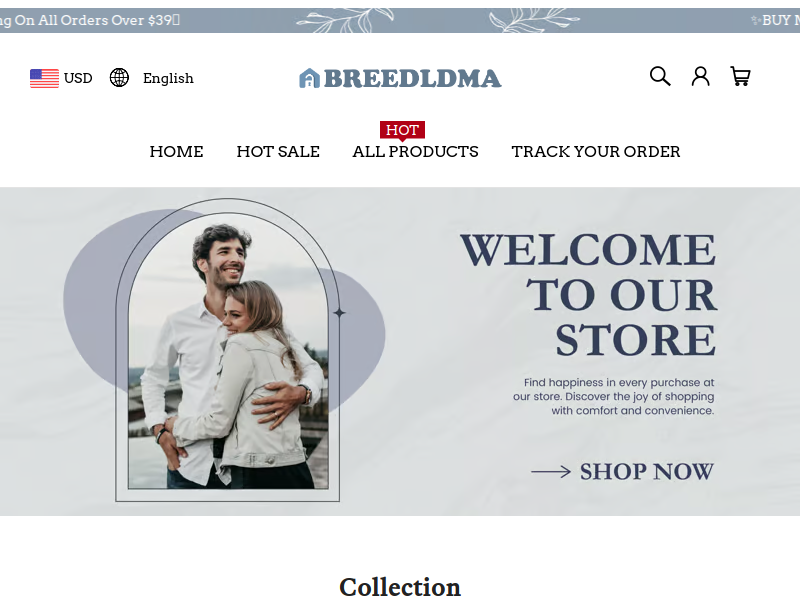Open the USD currency selector
This screenshot has height=600, width=800.
click(78, 79)
